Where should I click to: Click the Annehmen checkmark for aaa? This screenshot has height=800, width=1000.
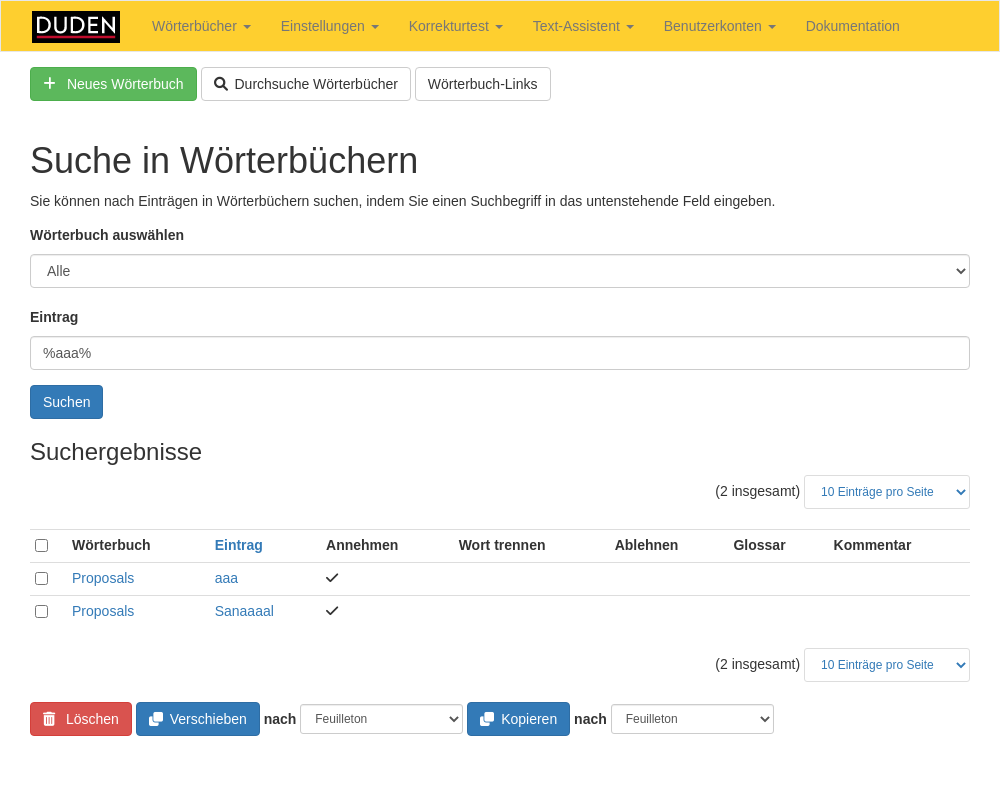332,578
